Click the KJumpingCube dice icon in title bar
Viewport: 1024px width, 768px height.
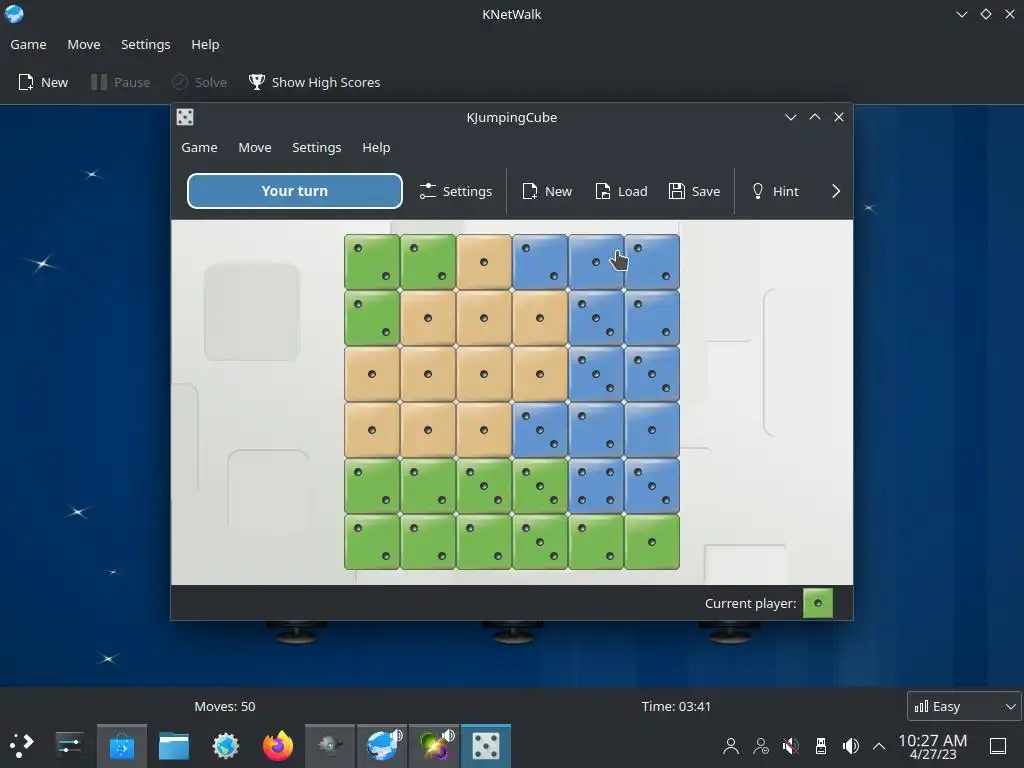185,117
